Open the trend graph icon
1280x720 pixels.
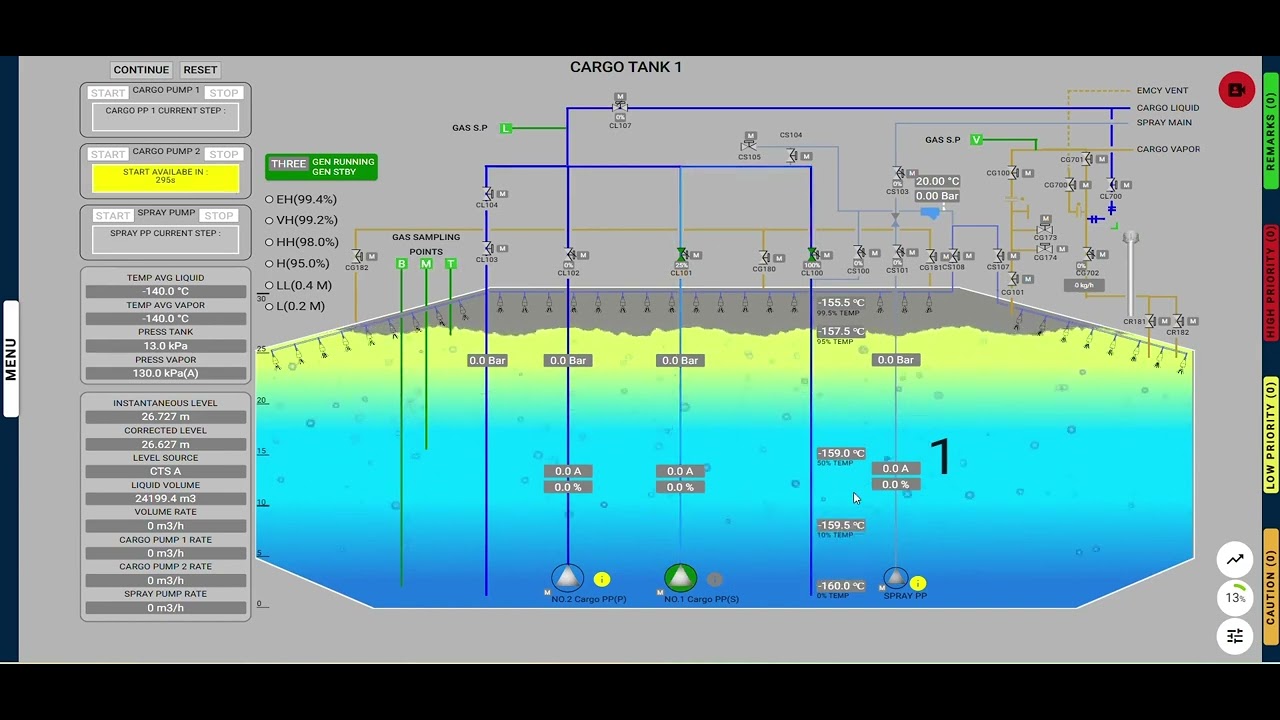tap(1235, 560)
